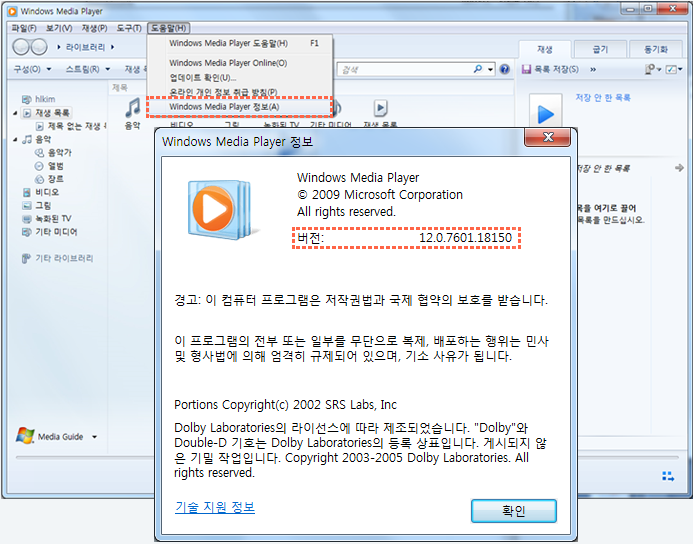Image resolution: width=693 pixels, height=544 pixels.
Task: Click 확인 button in the dialog
Action: (514, 511)
